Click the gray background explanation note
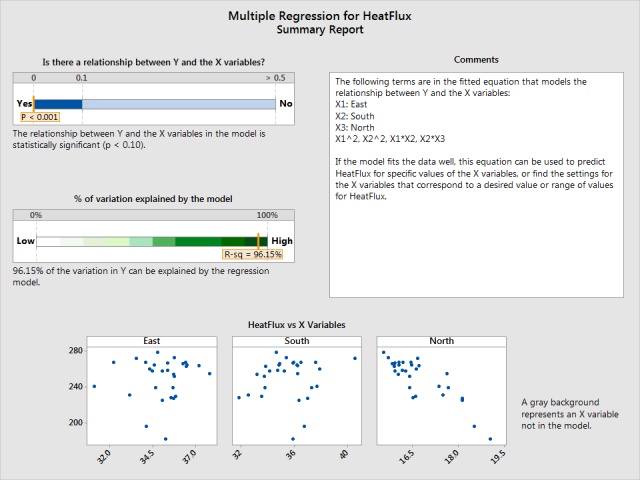The height and width of the screenshot is (480, 640). [563, 413]
